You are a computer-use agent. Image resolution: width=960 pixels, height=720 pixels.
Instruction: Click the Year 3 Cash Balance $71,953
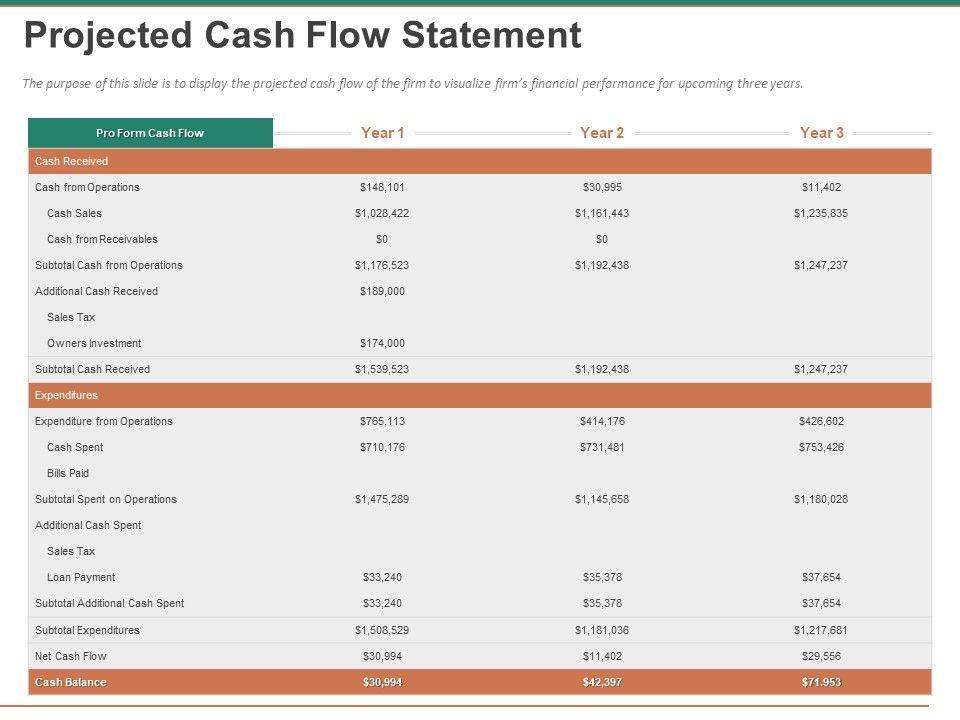pos(821,682)
